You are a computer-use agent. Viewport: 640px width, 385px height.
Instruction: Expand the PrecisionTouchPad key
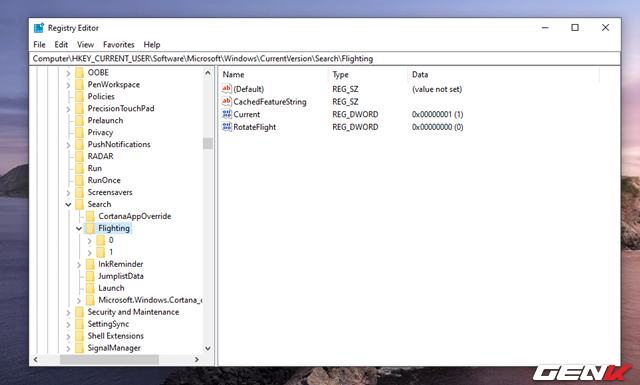pyautogui.click(x=68, y=109)
